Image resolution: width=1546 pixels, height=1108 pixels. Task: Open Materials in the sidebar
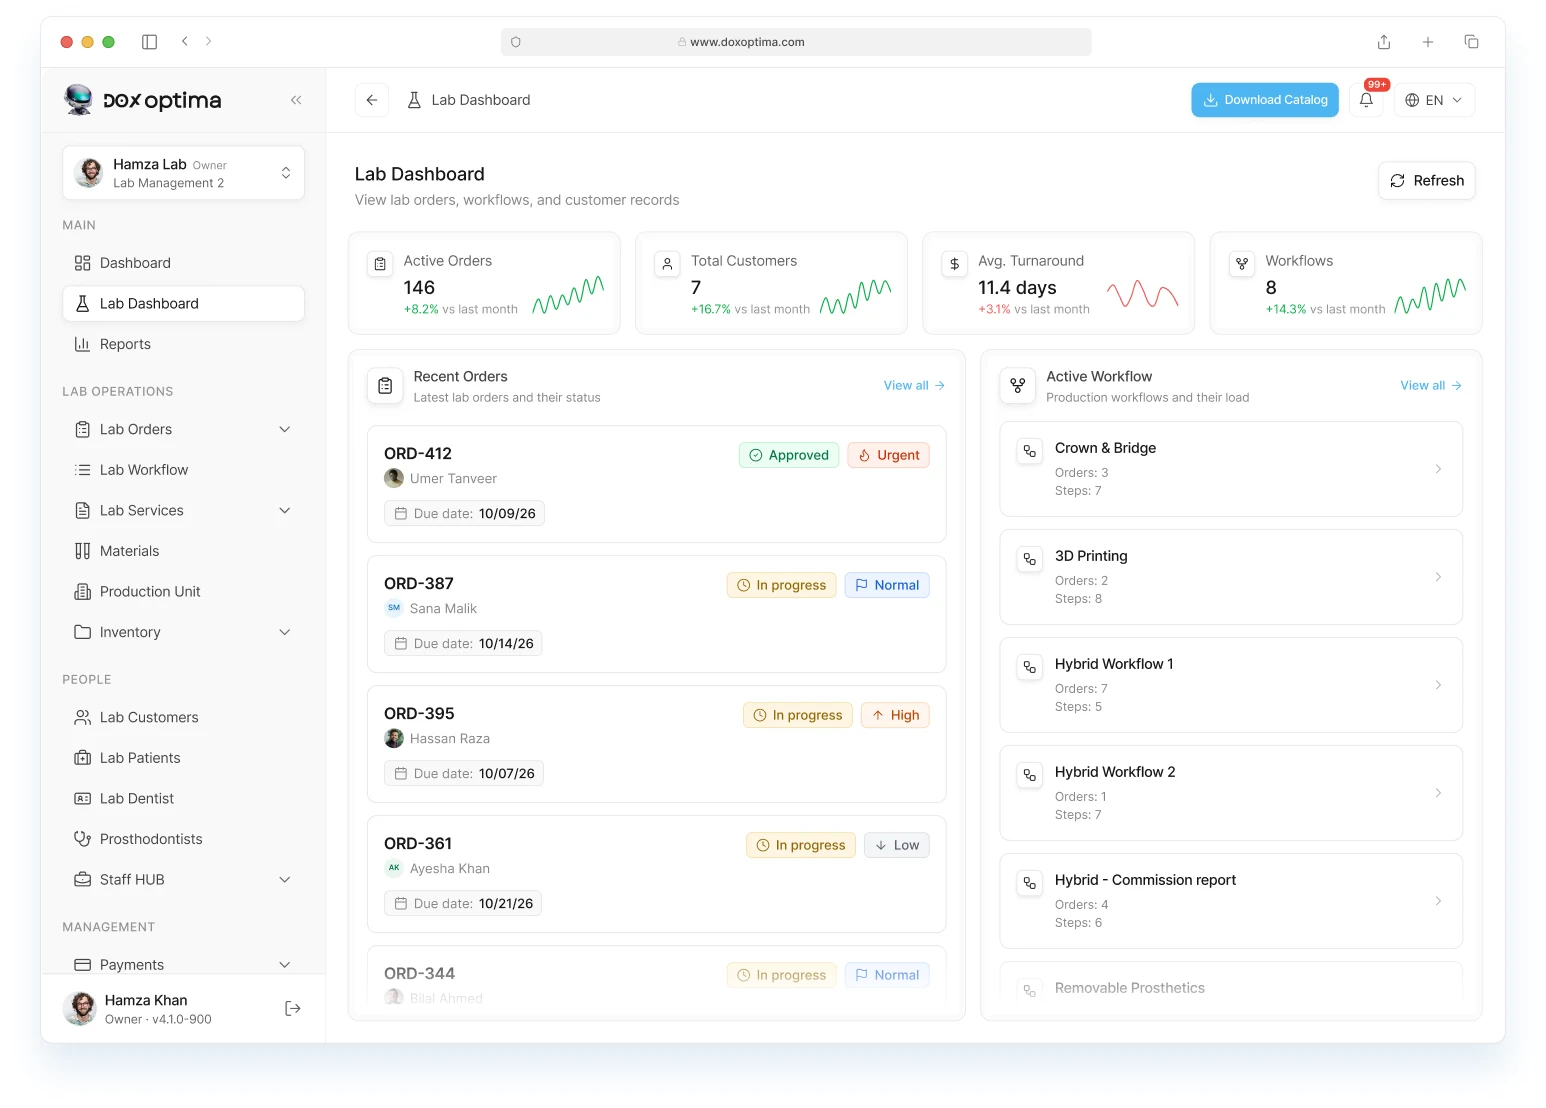(x=183, y=551)
